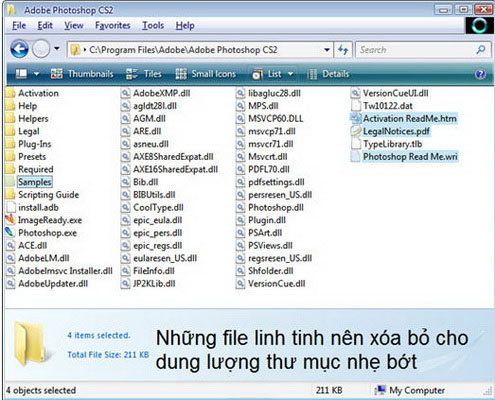The image size is (495, 400).
Task: Open the List view dropdown arrow
Action: [x=291, y=74]
